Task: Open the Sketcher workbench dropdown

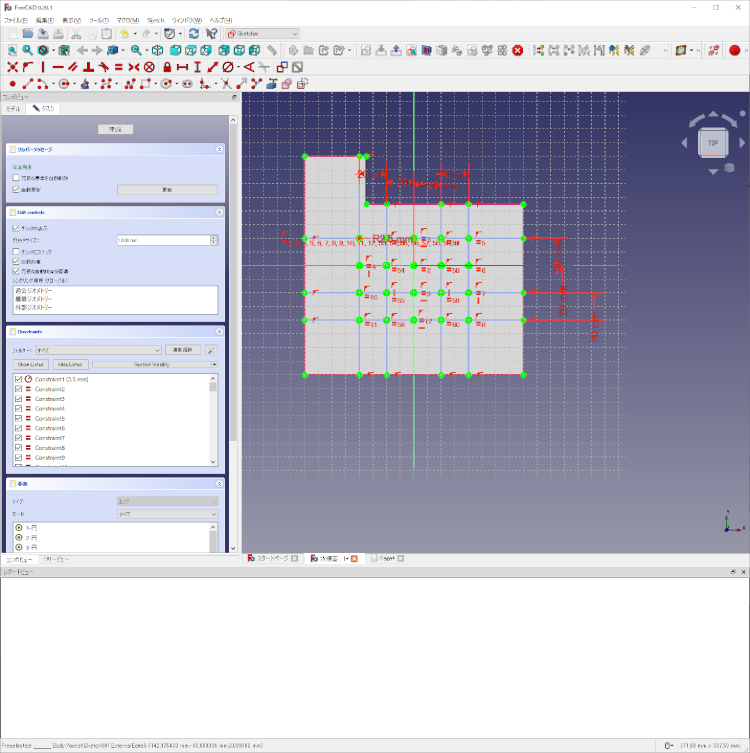Action: point(262,33)
